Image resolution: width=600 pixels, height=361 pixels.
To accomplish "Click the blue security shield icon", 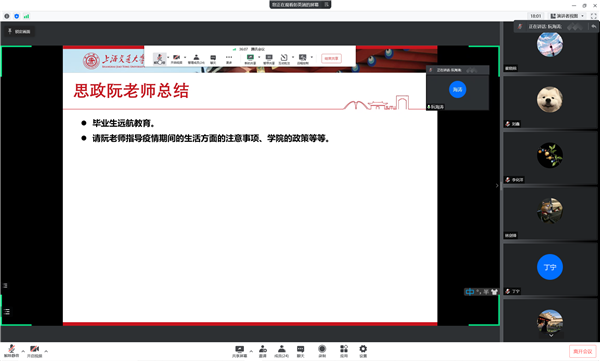I will tap(16, 16).
